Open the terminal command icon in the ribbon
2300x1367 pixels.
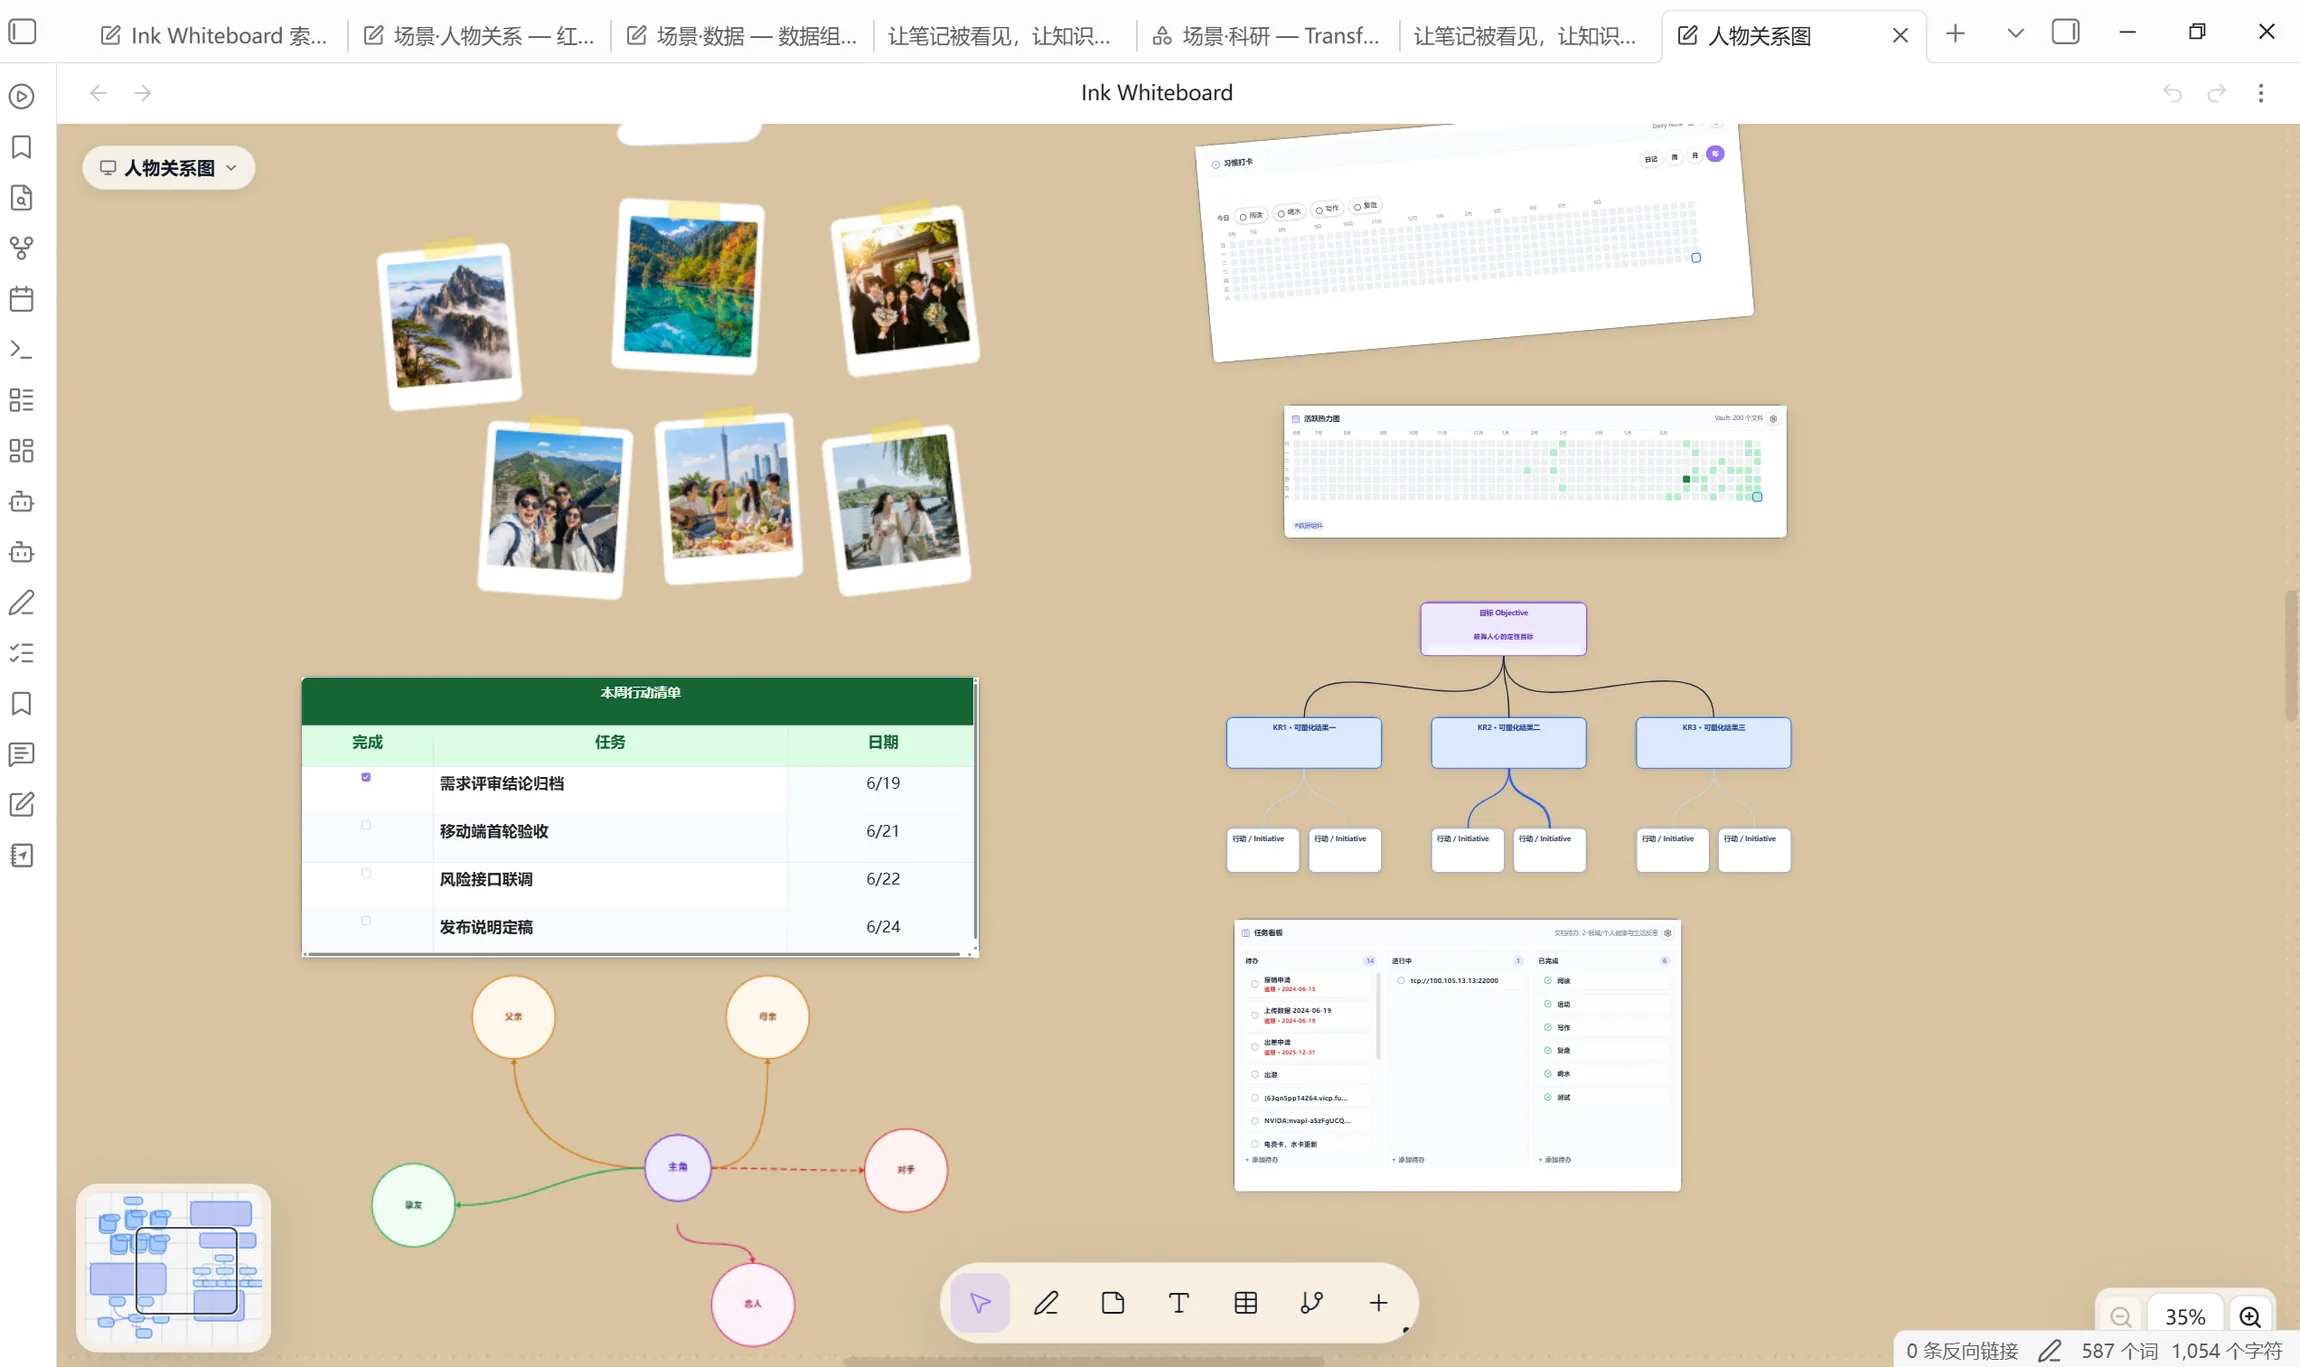(x=22, y=350)
